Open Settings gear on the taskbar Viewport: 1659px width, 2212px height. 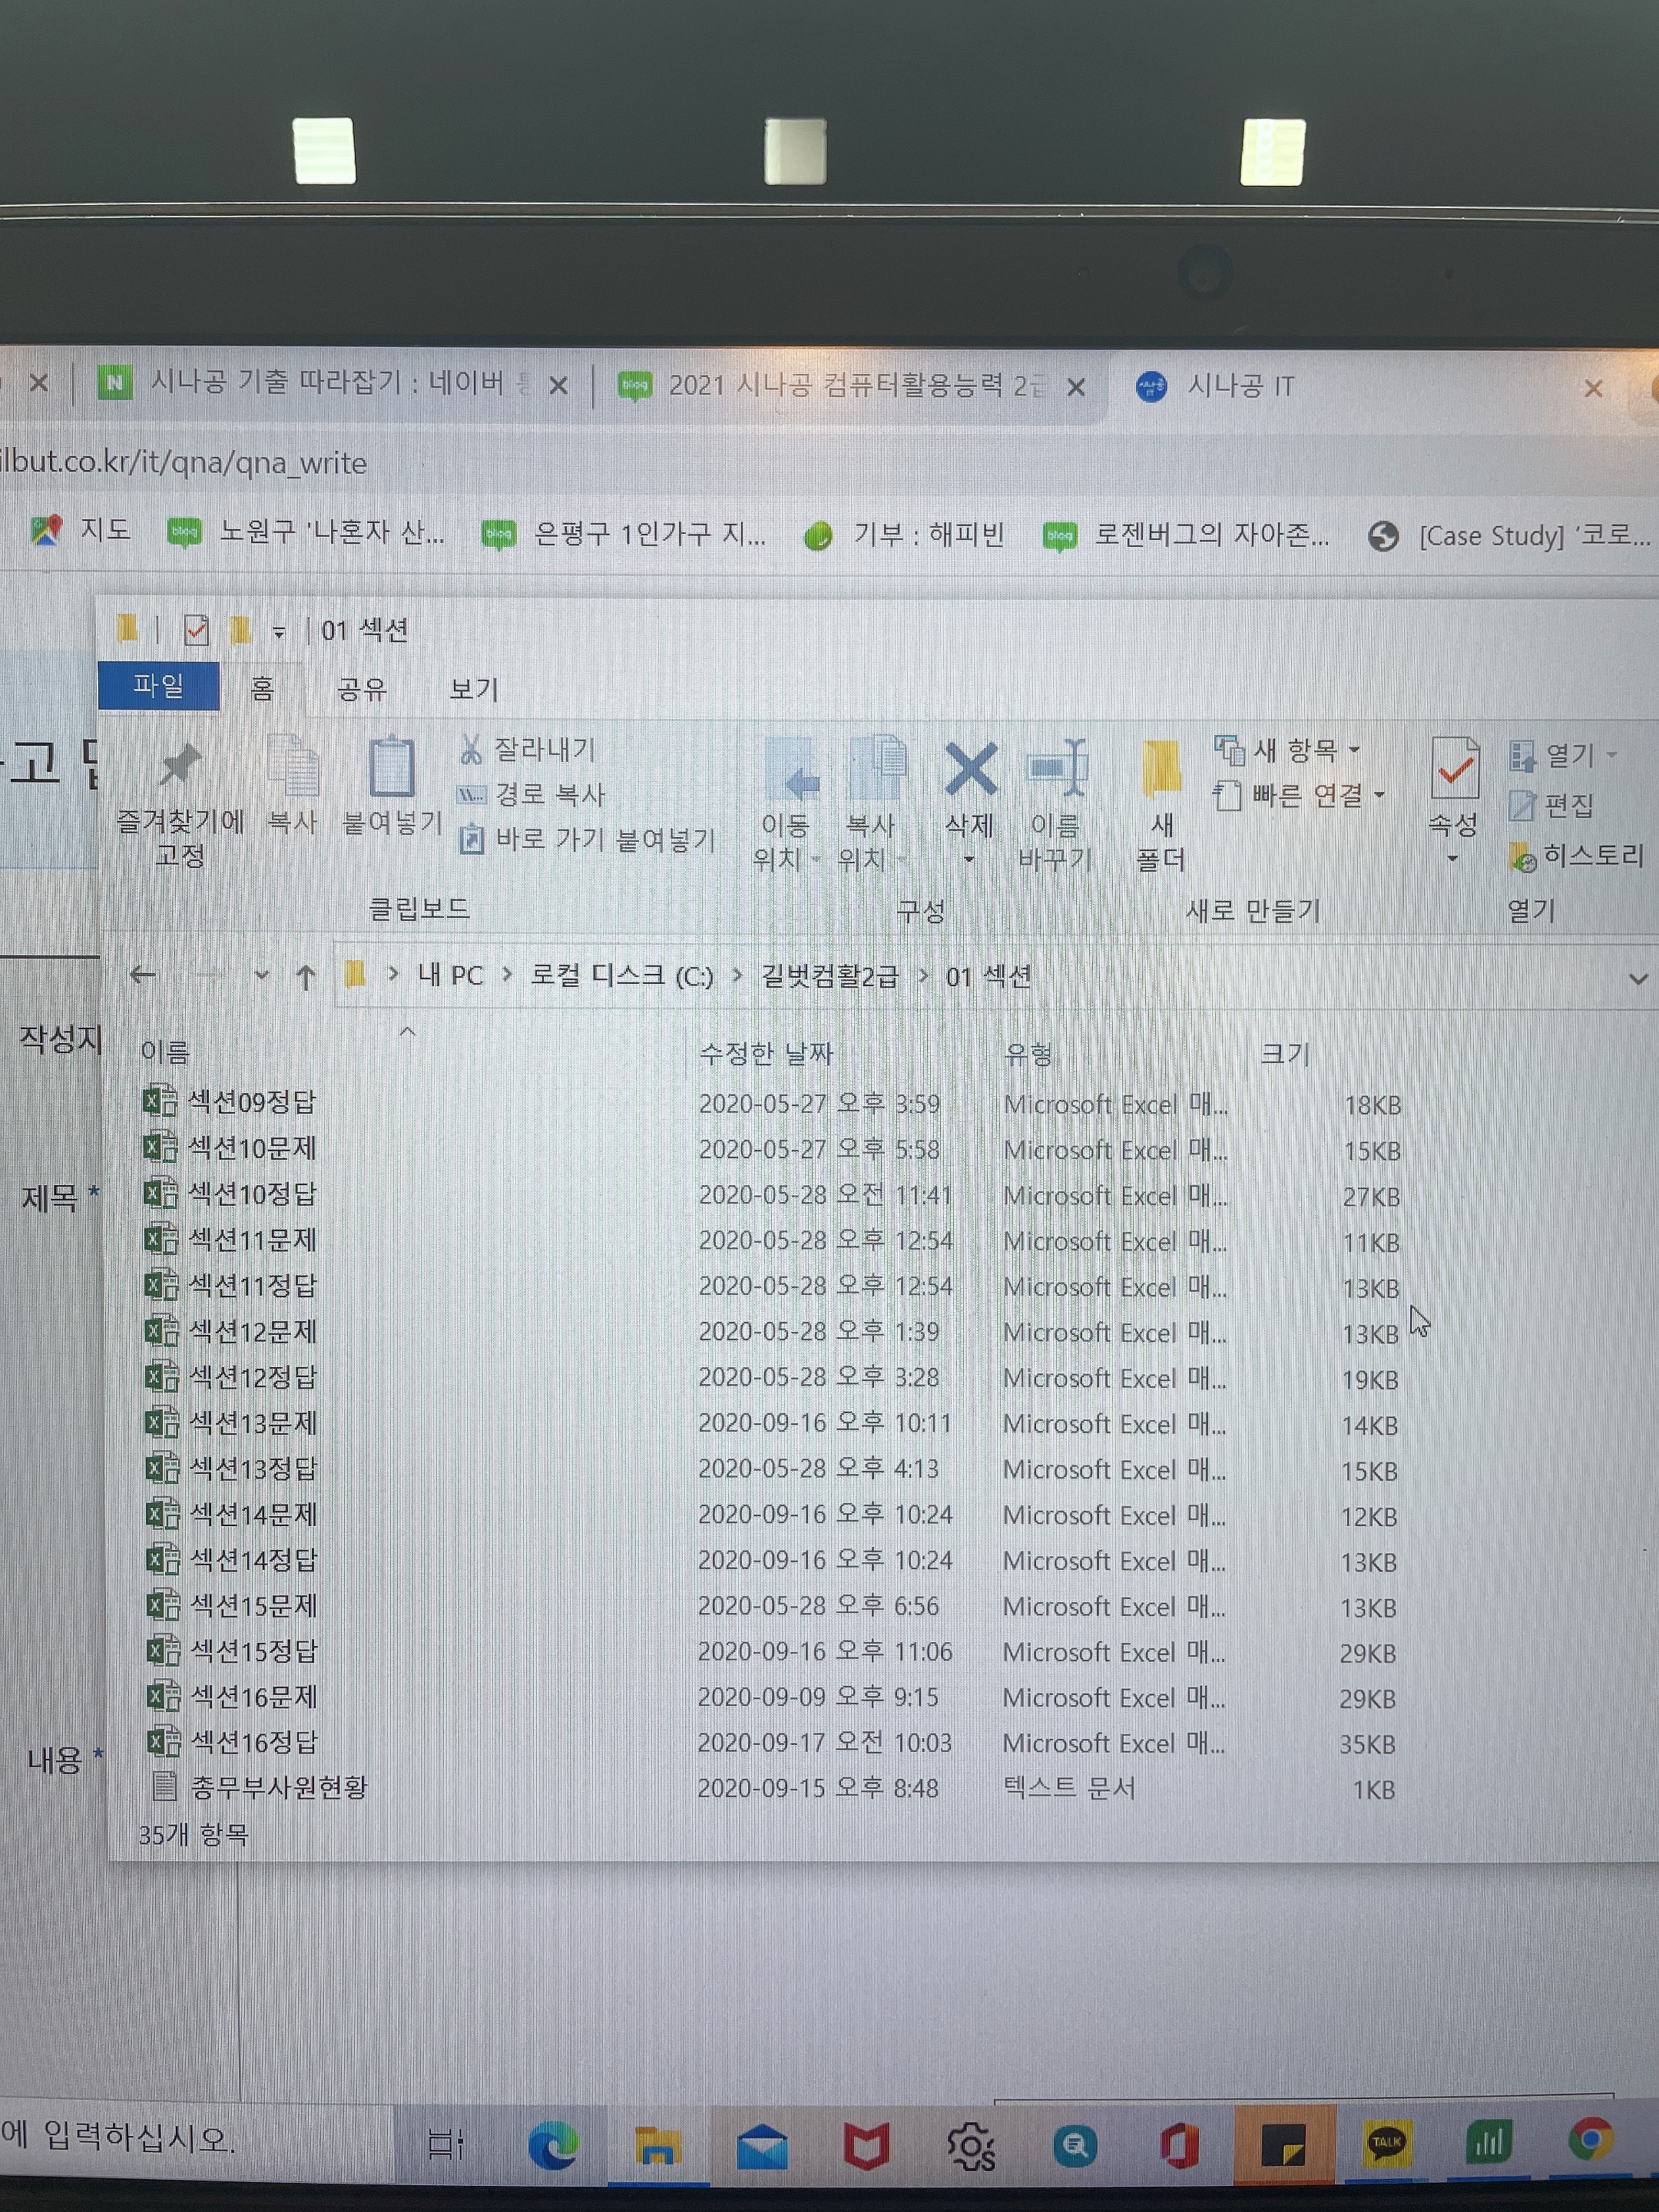pyautogui.click(x=970, y=2146)
